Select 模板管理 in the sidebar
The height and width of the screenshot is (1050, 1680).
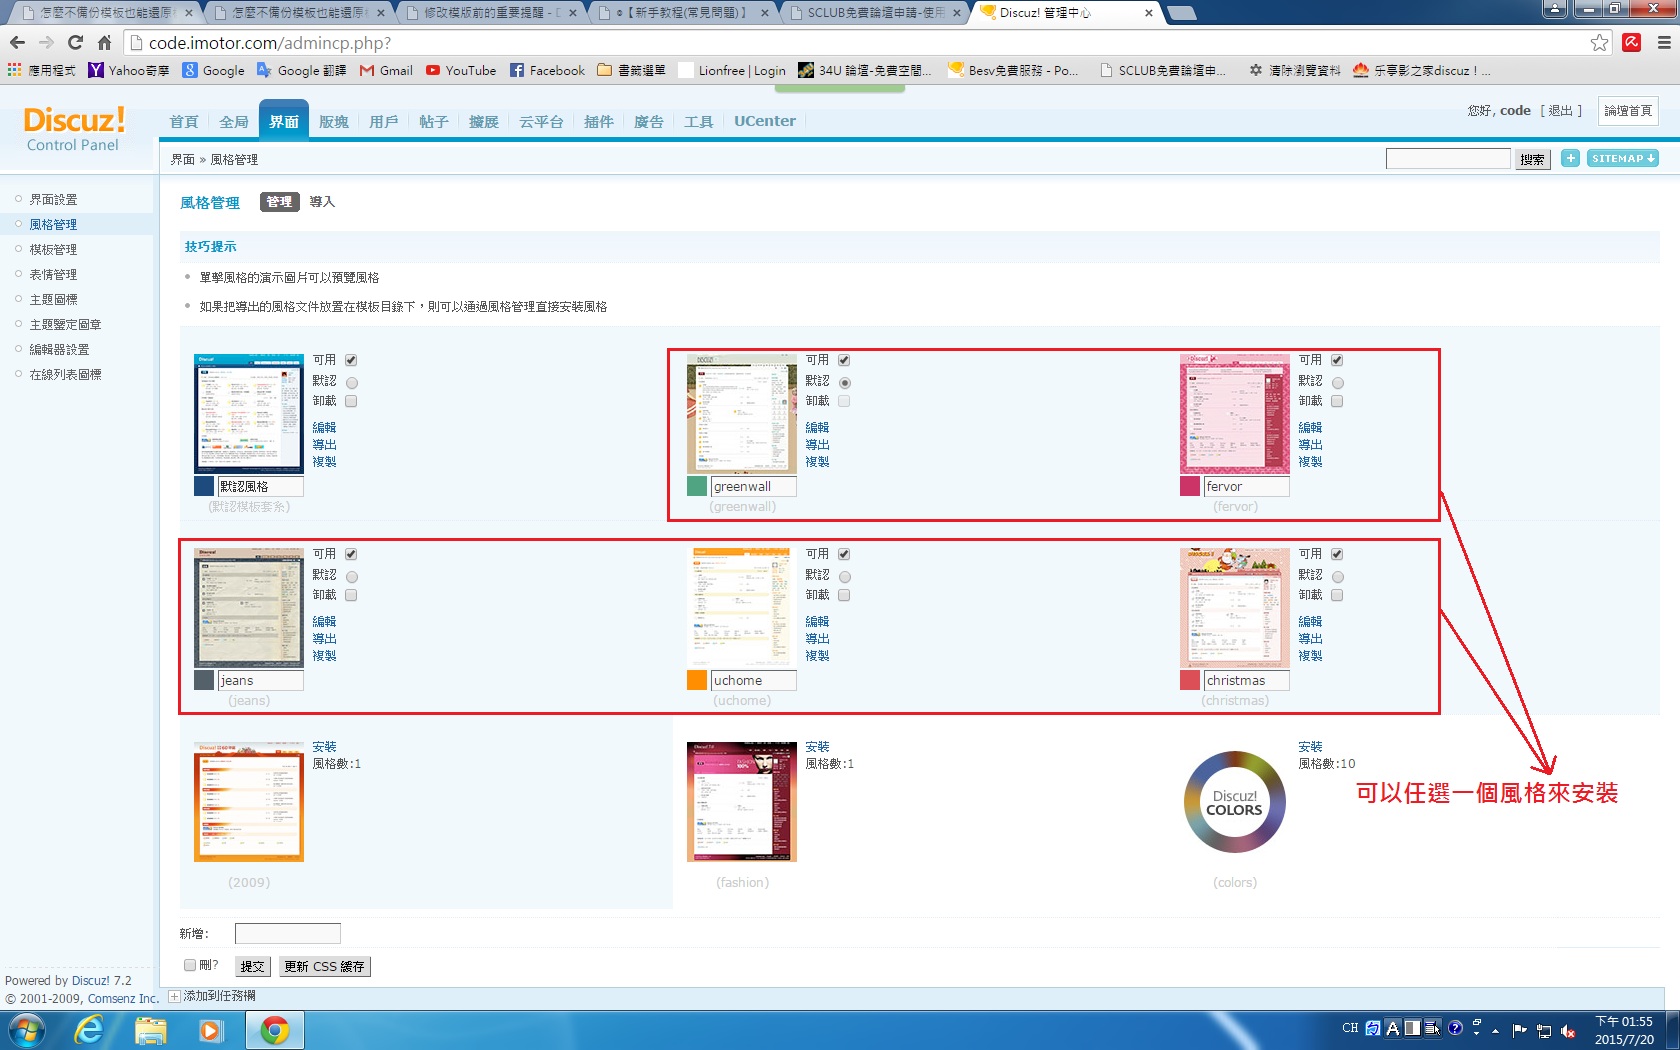53,250
